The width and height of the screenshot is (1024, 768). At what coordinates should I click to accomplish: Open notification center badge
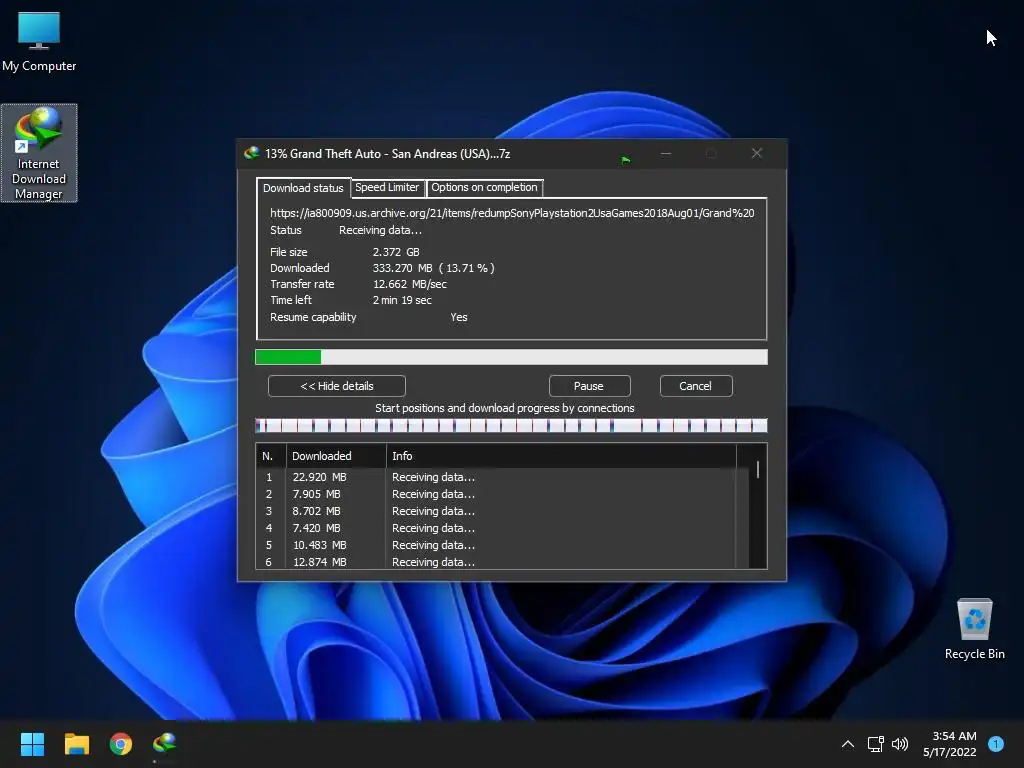coord(996,744)
